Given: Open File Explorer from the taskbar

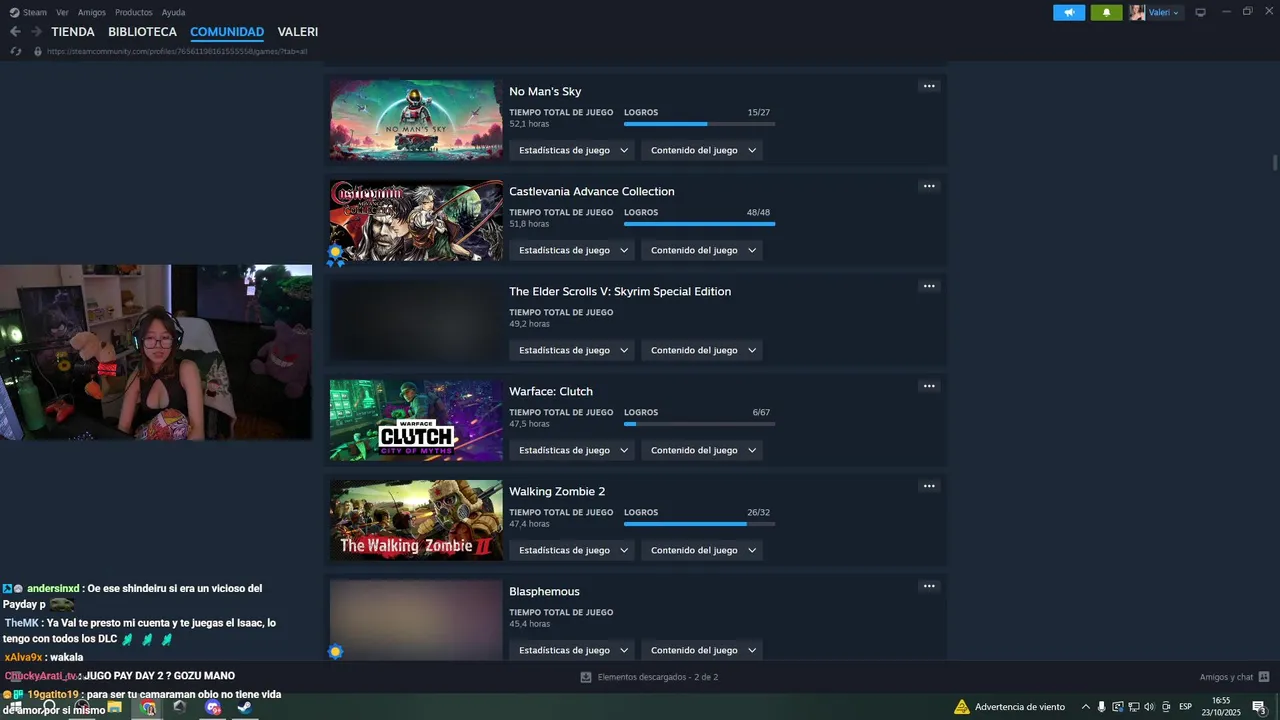Looking at the screenshot, I should pos(115,707).
